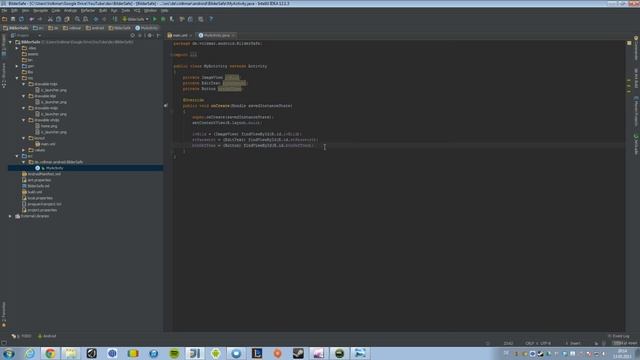Click the Redo toolbar arrow
This screenshot has width=640, height=360.
coord(40,19)
